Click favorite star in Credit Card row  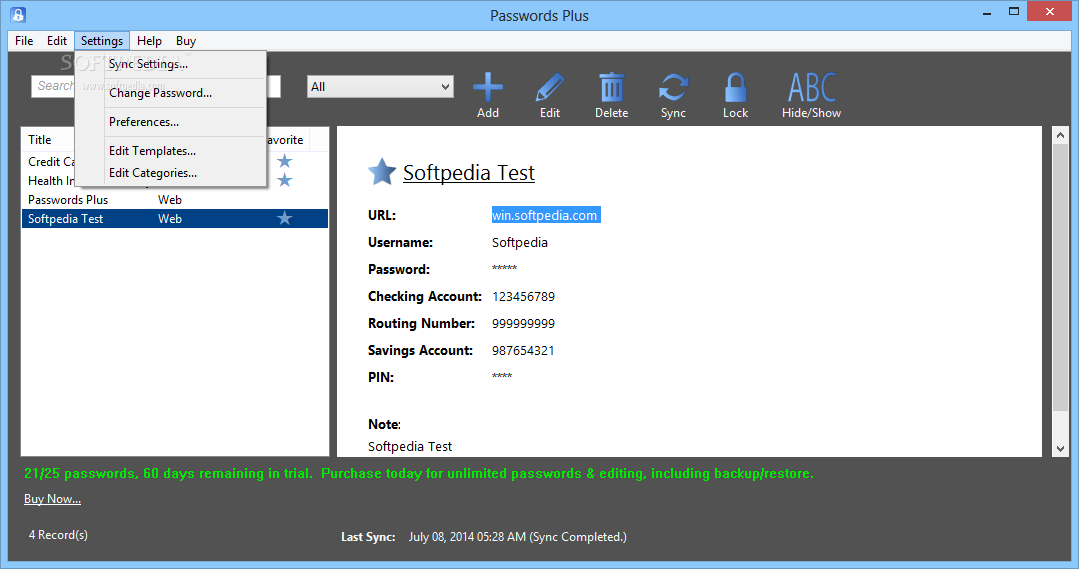[284, 161]
